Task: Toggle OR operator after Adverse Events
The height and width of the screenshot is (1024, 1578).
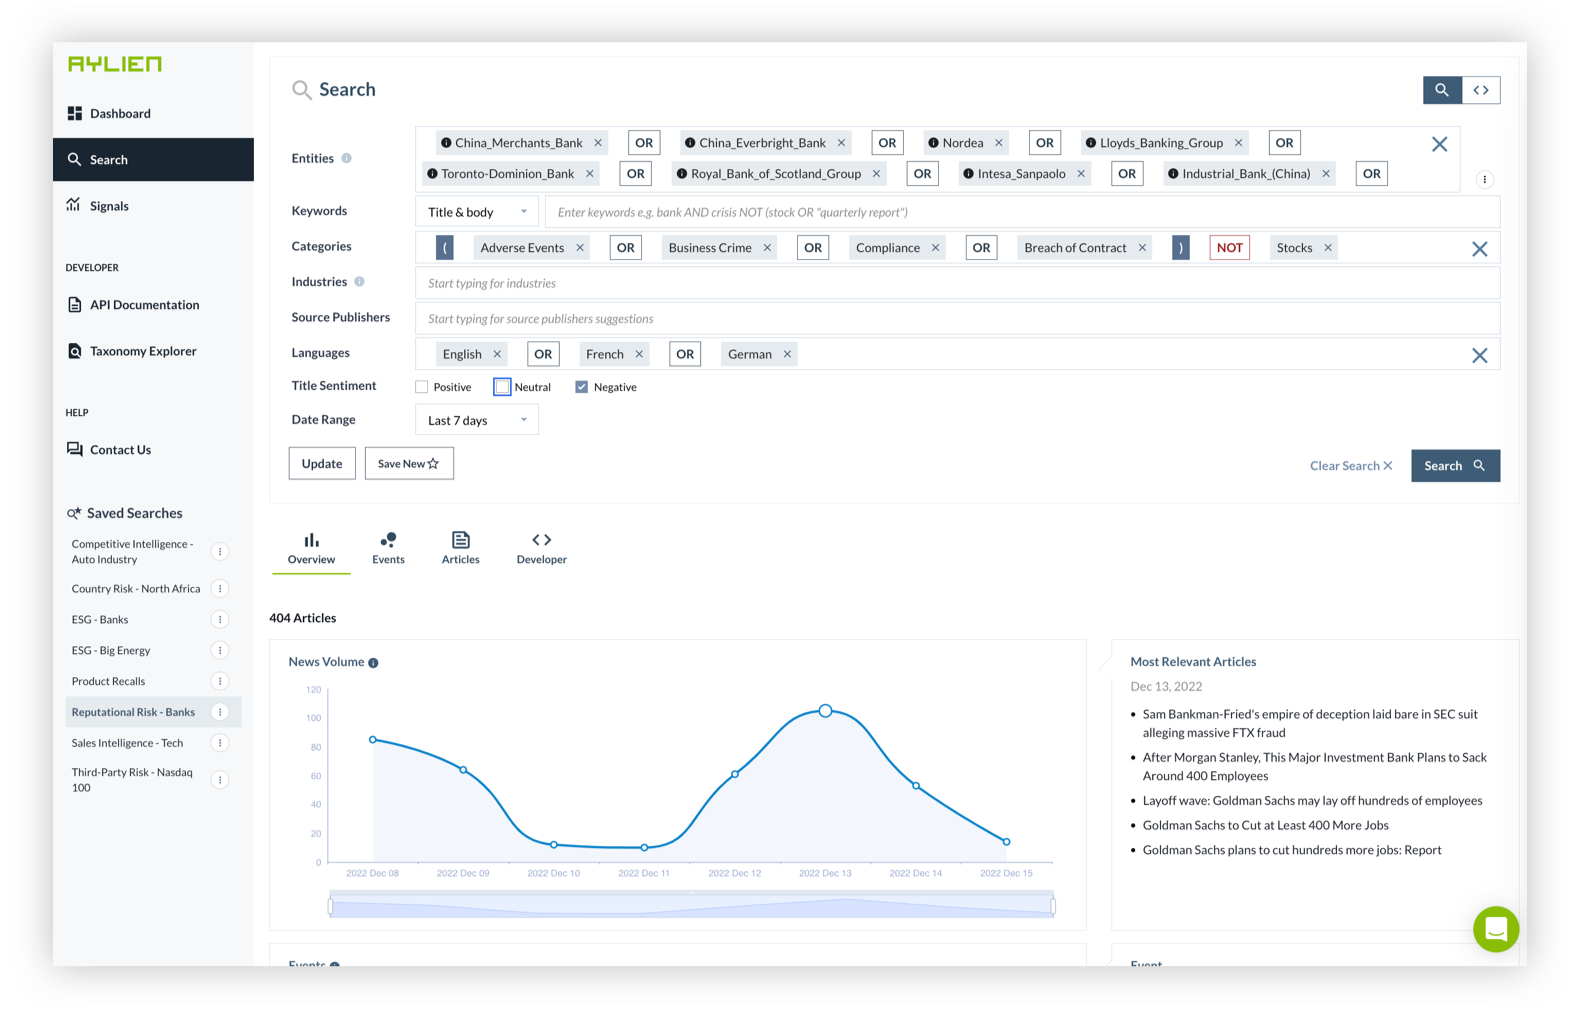Action: [x=626, y=248]
